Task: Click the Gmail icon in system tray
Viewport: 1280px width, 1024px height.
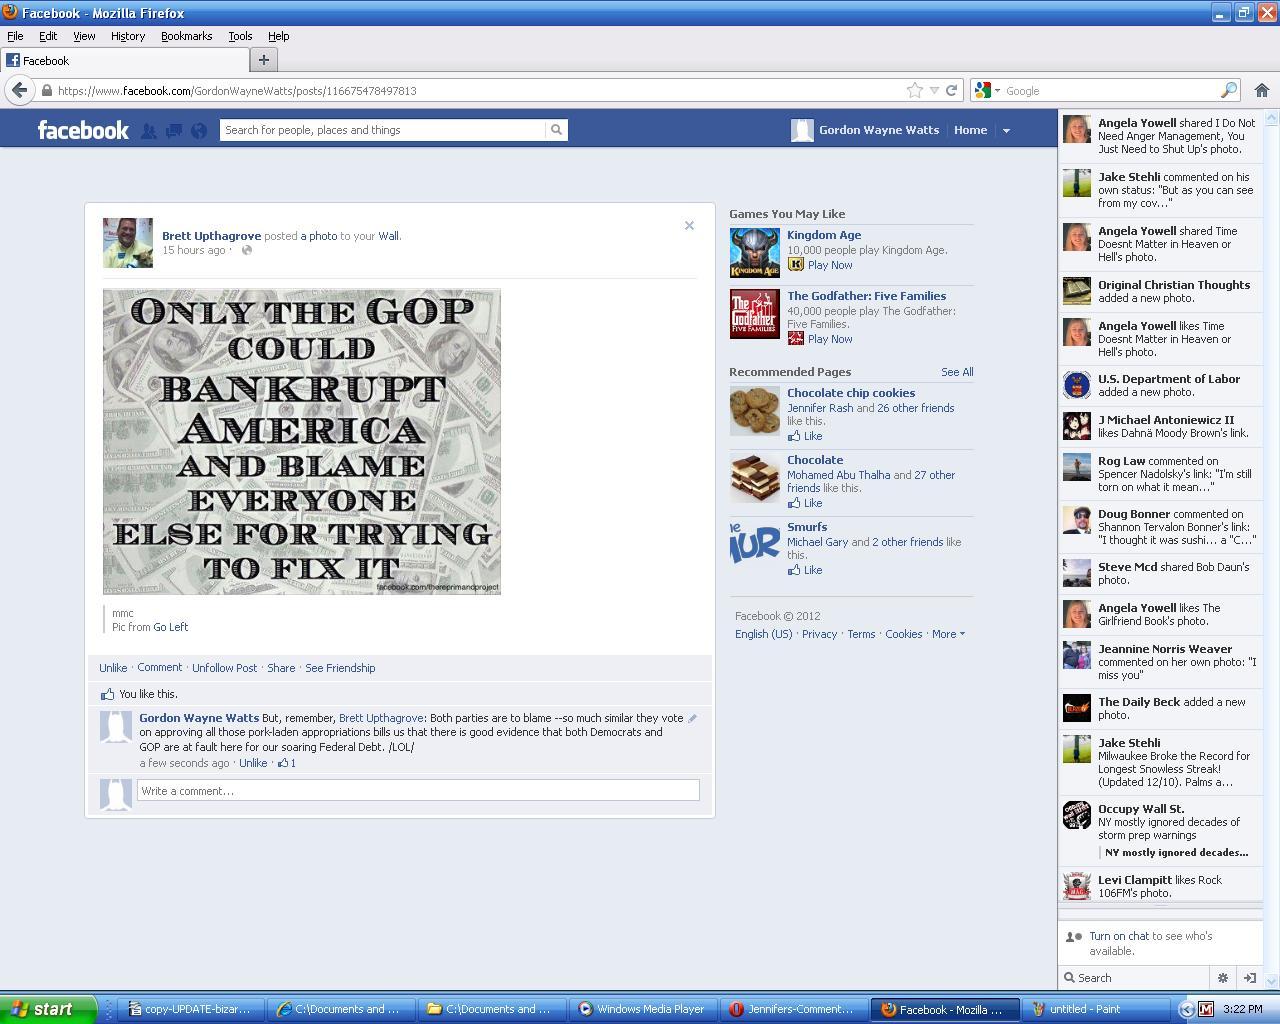Action: click(x=1206, y=1009)
